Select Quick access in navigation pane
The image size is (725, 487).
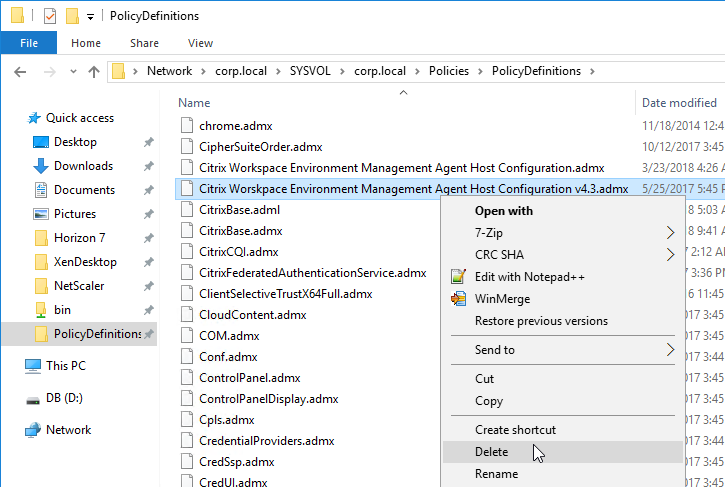tap(80, 118)
